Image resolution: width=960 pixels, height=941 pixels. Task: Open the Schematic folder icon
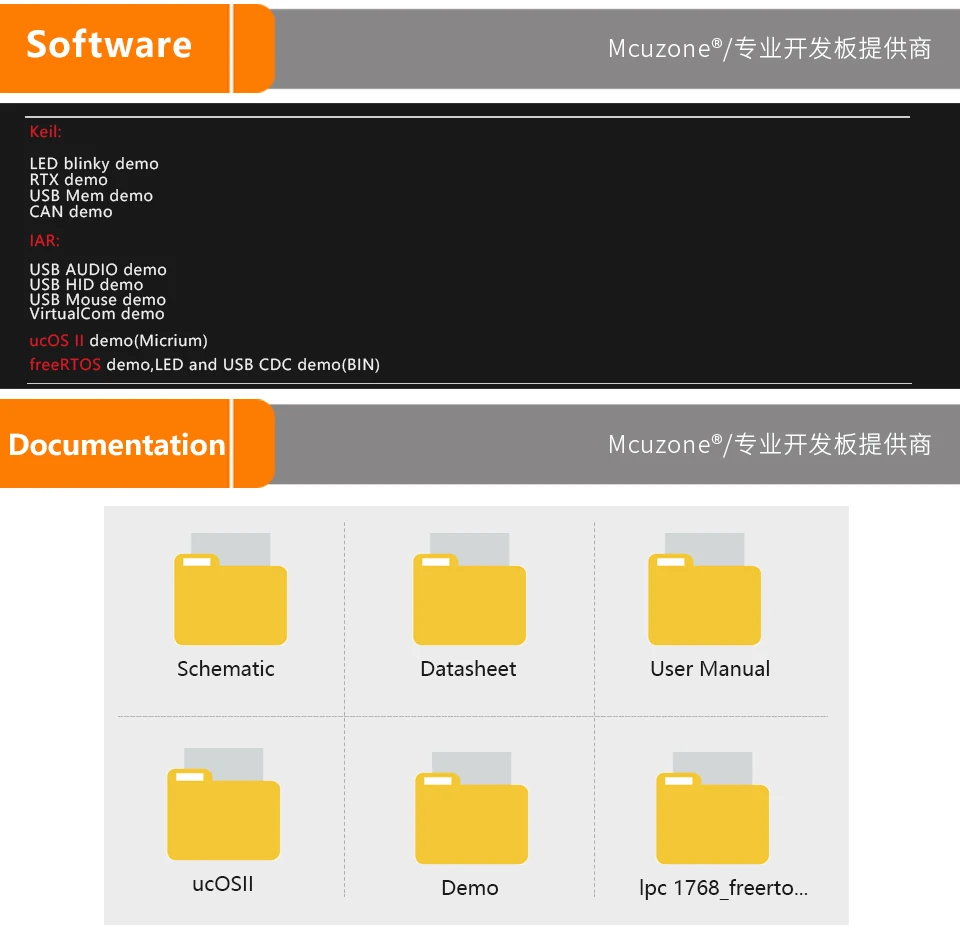pos(230,588)
